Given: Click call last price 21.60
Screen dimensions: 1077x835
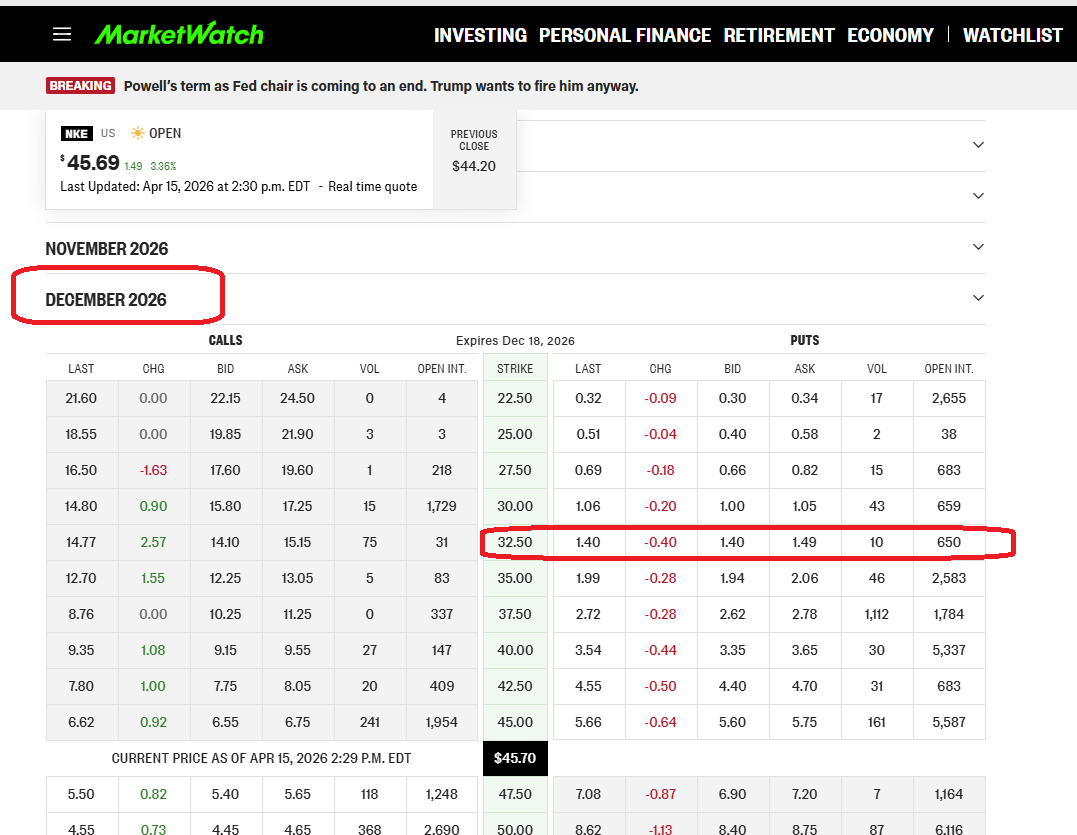Looking at the screenshot, I should point(81,398).
